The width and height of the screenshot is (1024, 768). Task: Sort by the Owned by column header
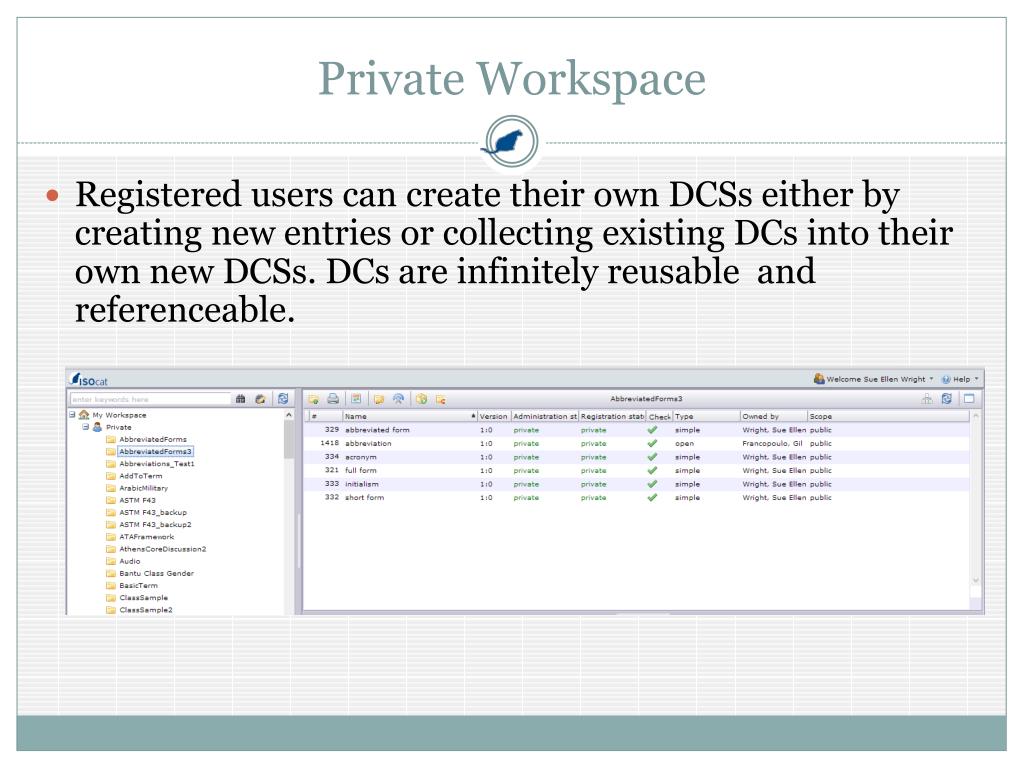(x=774, y=416)
